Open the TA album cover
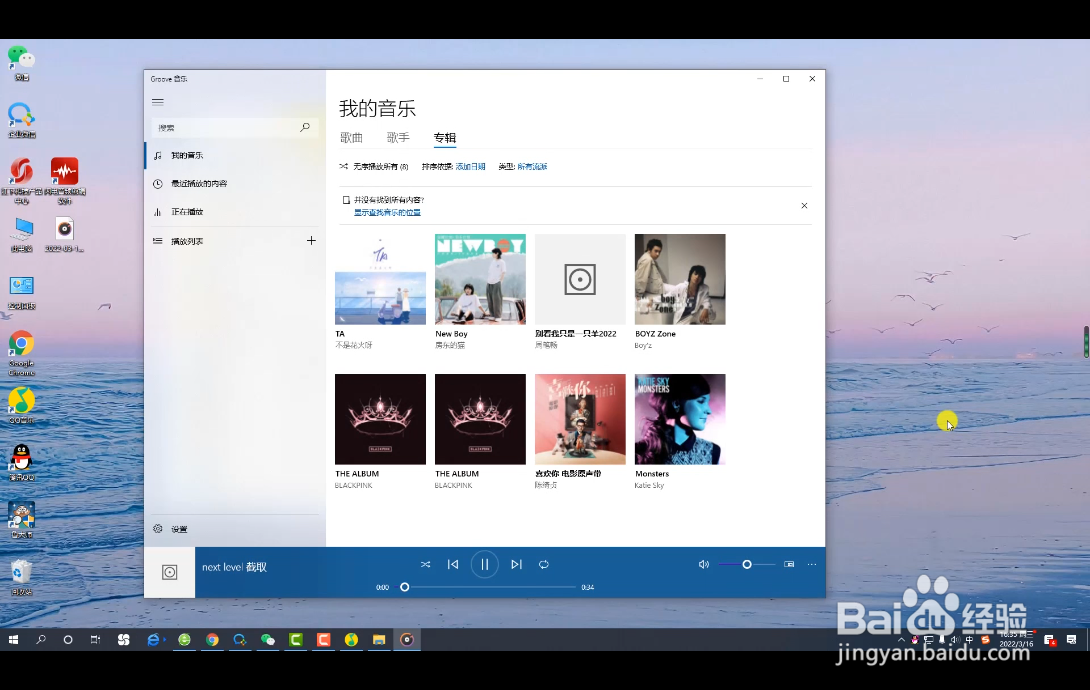Viewport: 1090px width, 690px height. pyautogui.click(x=380, y=279)
